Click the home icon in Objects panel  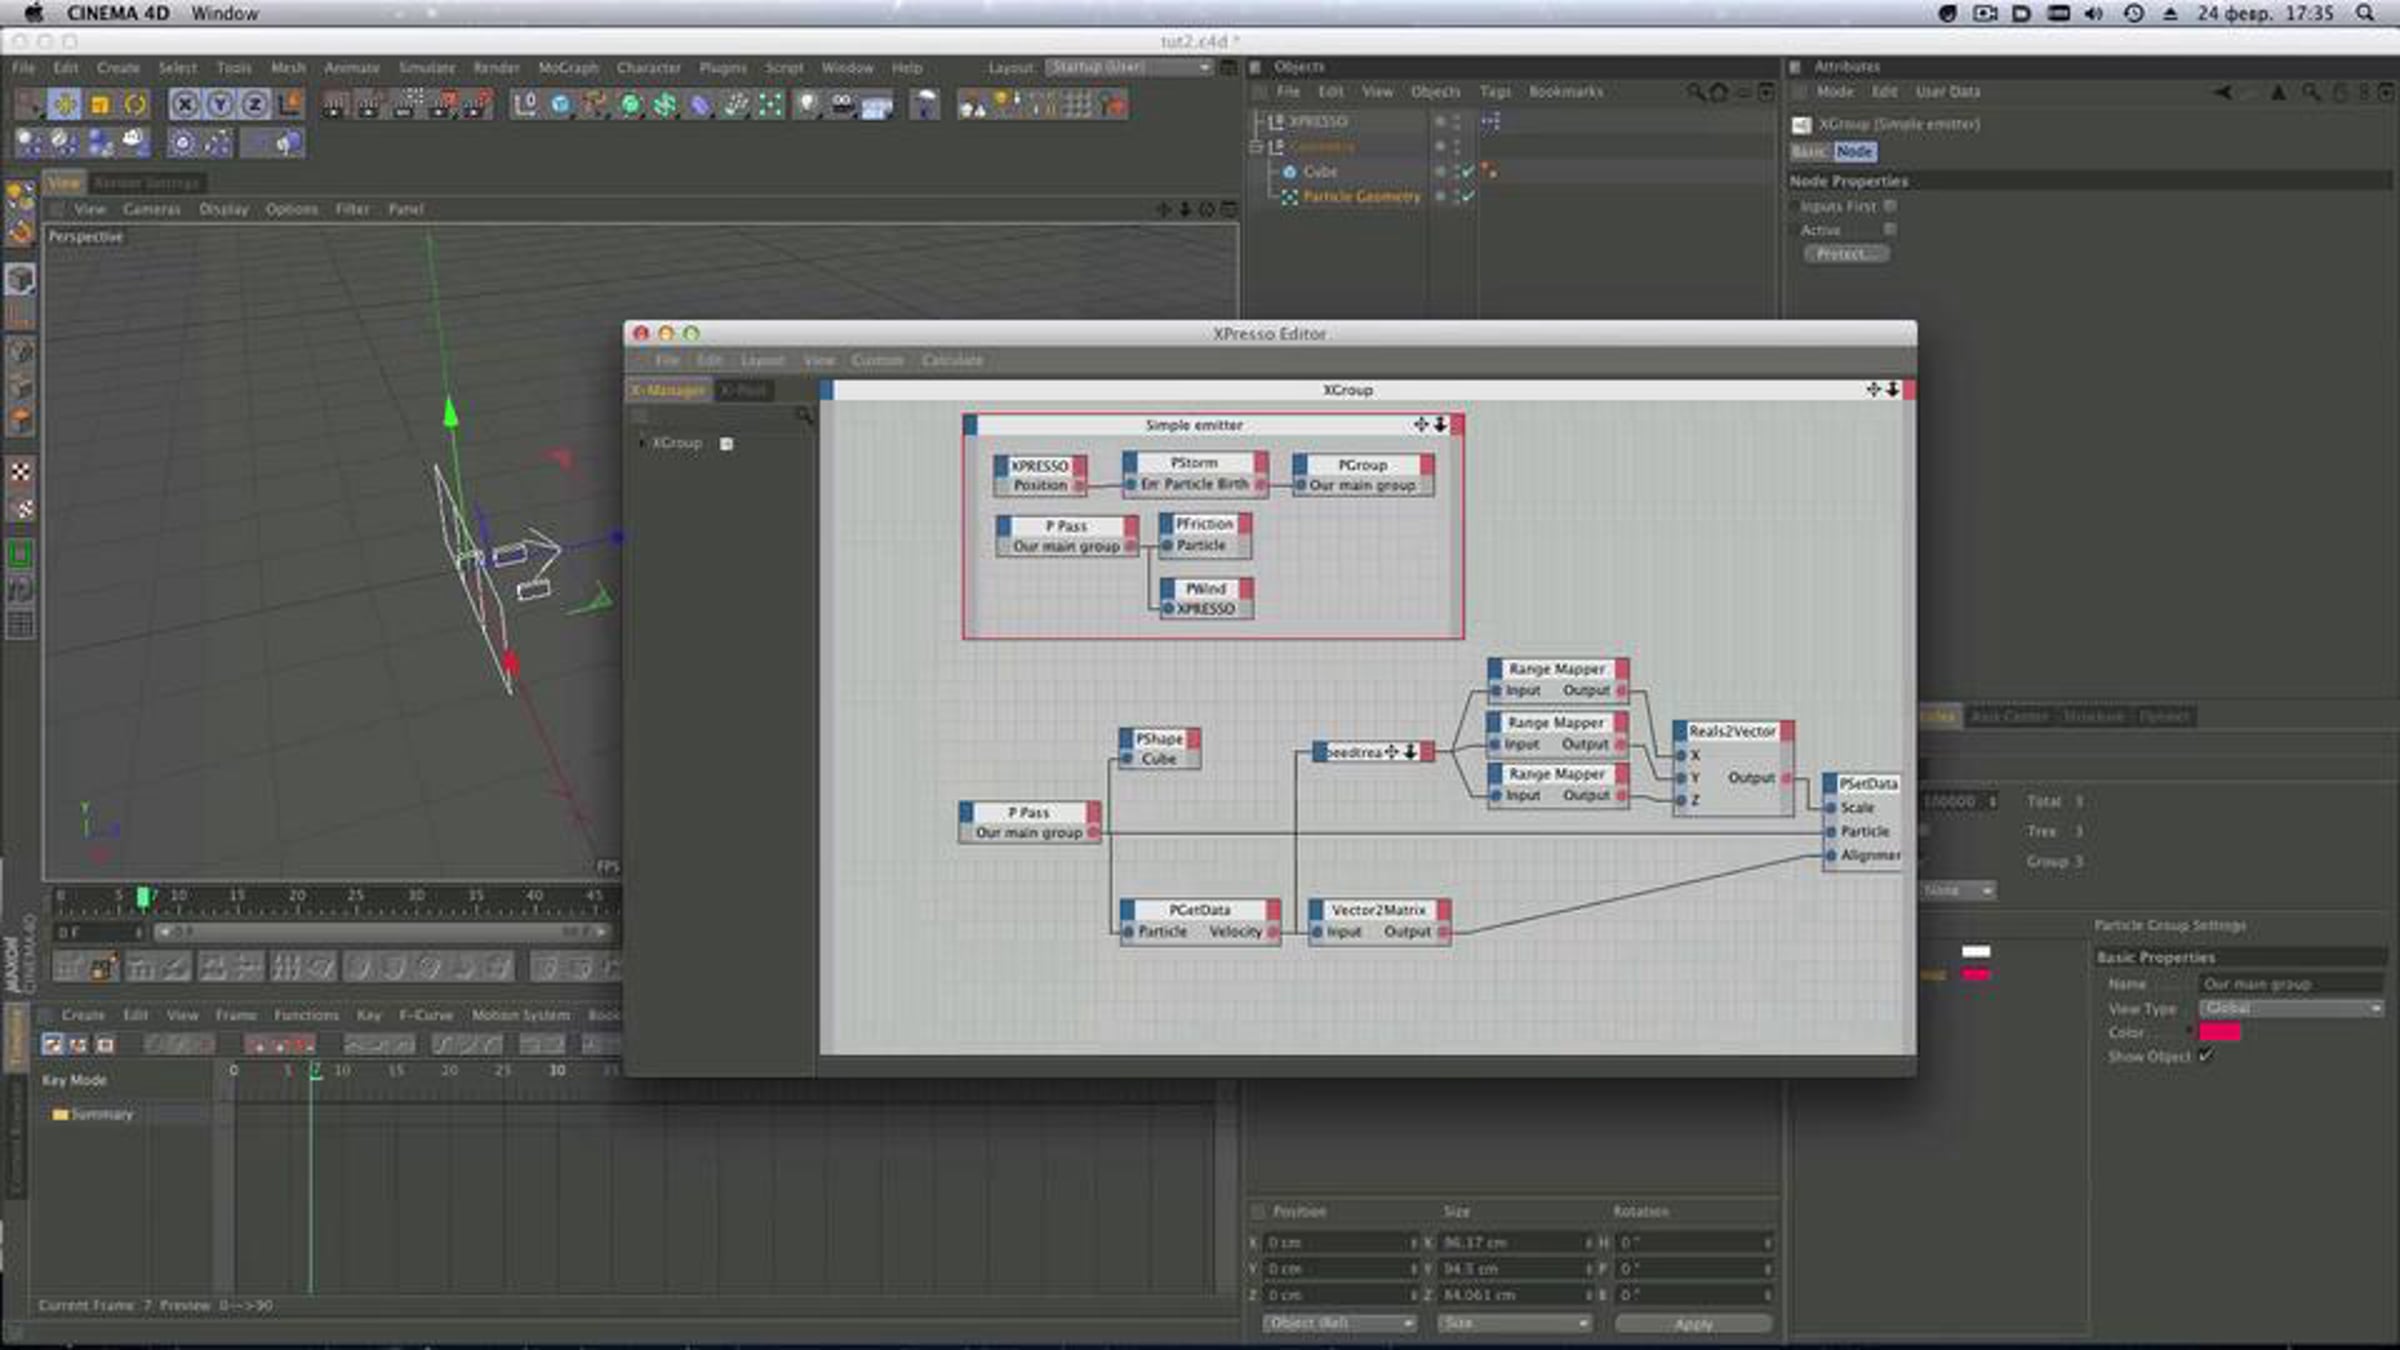pos(1719,92)
